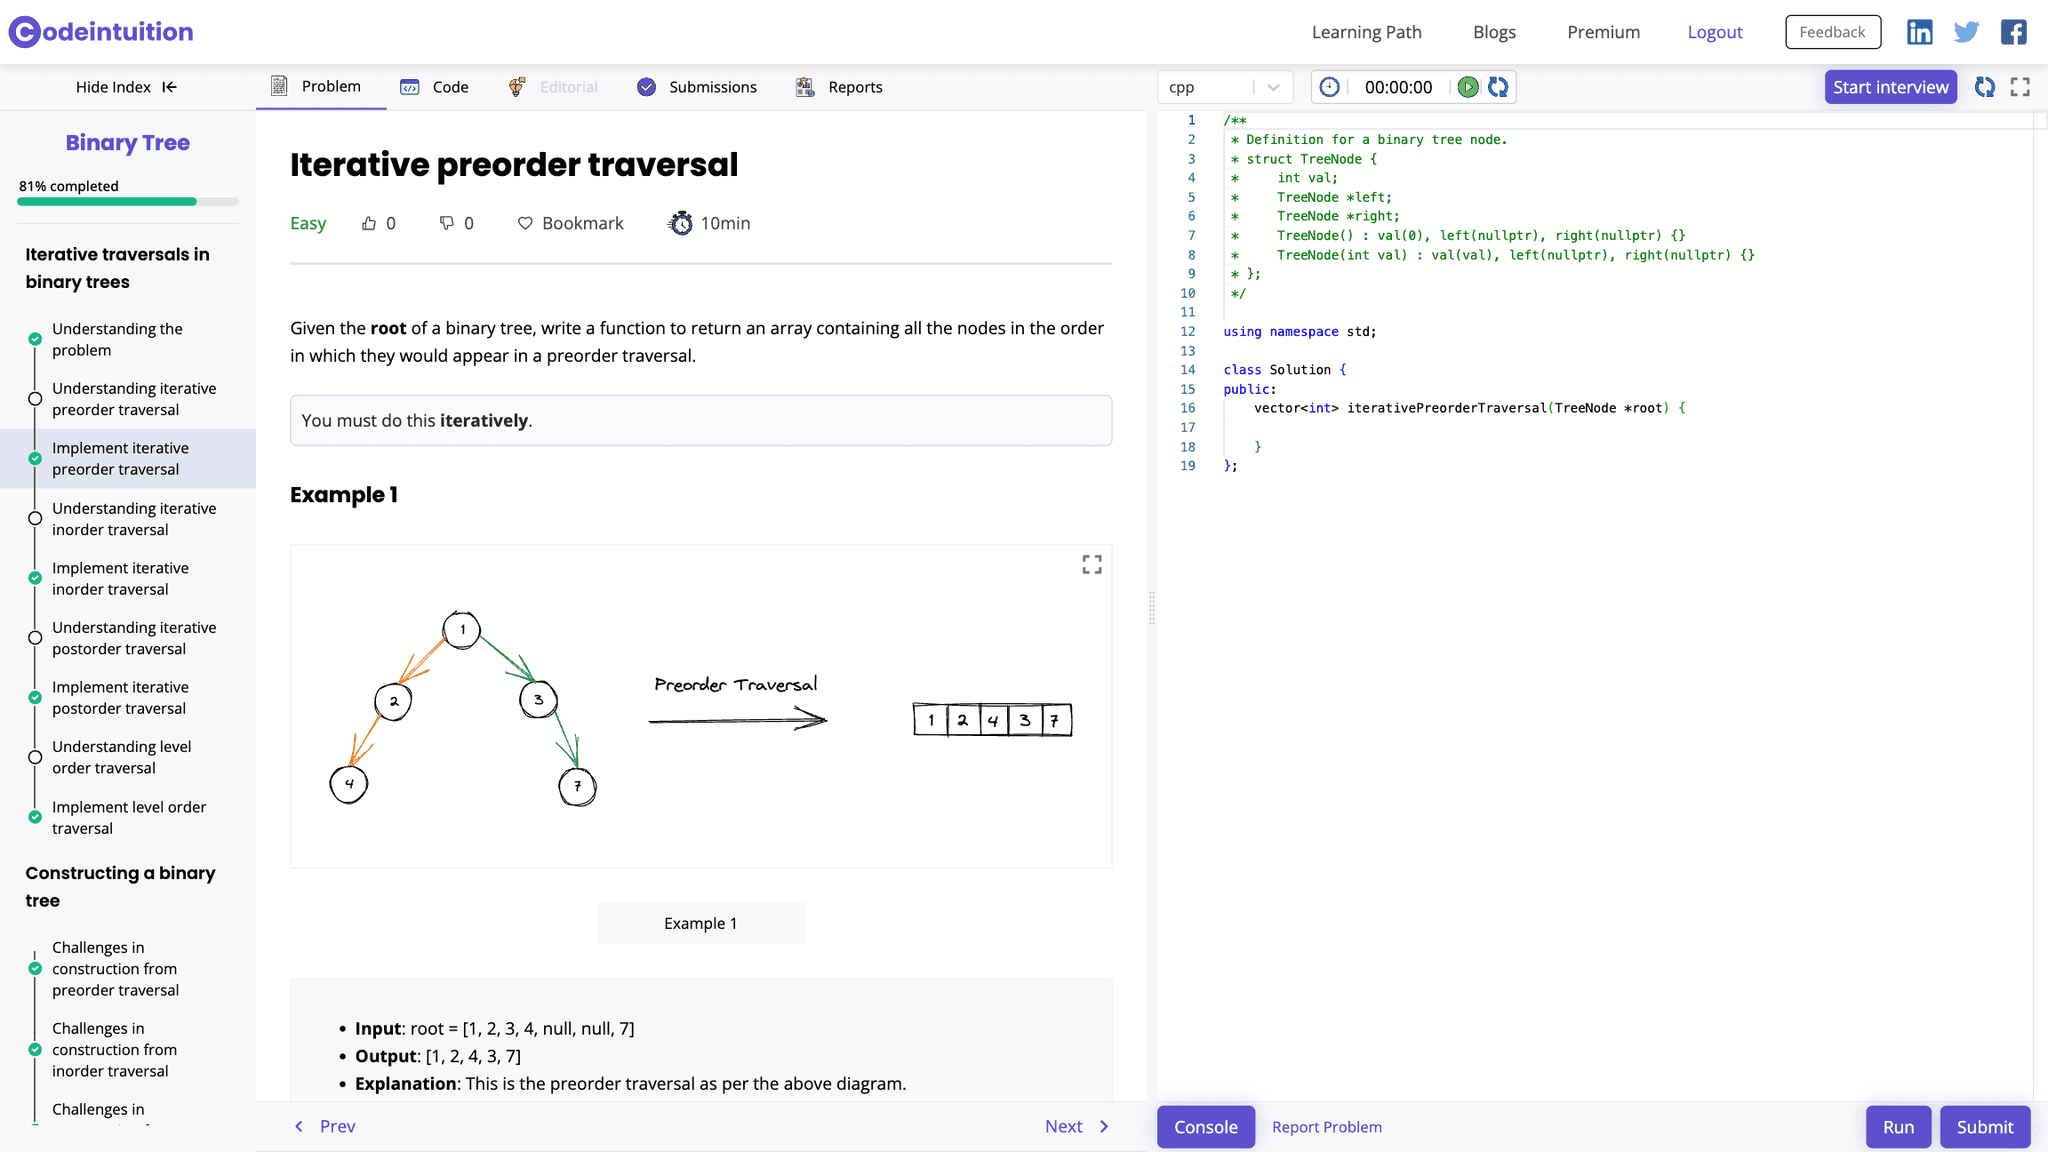2048x1152 pixels.
Task: Start the interview timer with the play icon
Action: click(x=1468, y=87)
